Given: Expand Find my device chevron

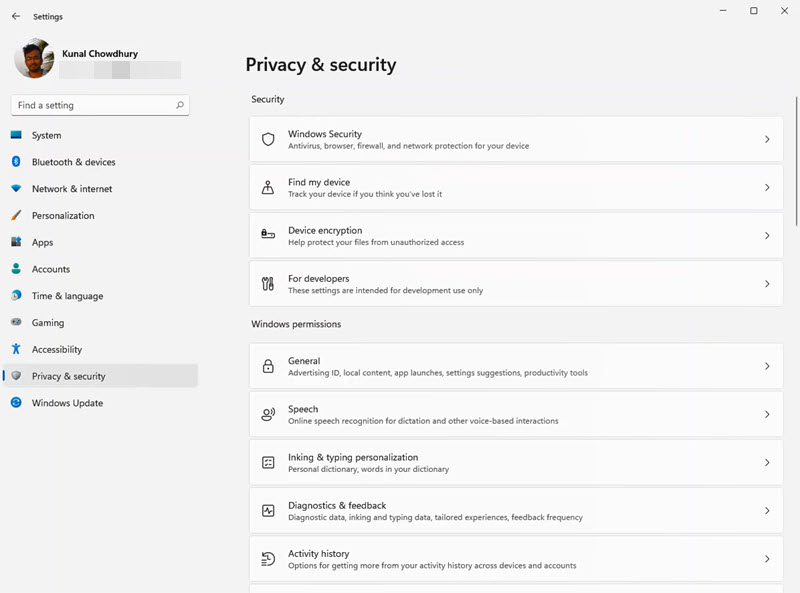Looking at the screenshot, I should 767,187.
